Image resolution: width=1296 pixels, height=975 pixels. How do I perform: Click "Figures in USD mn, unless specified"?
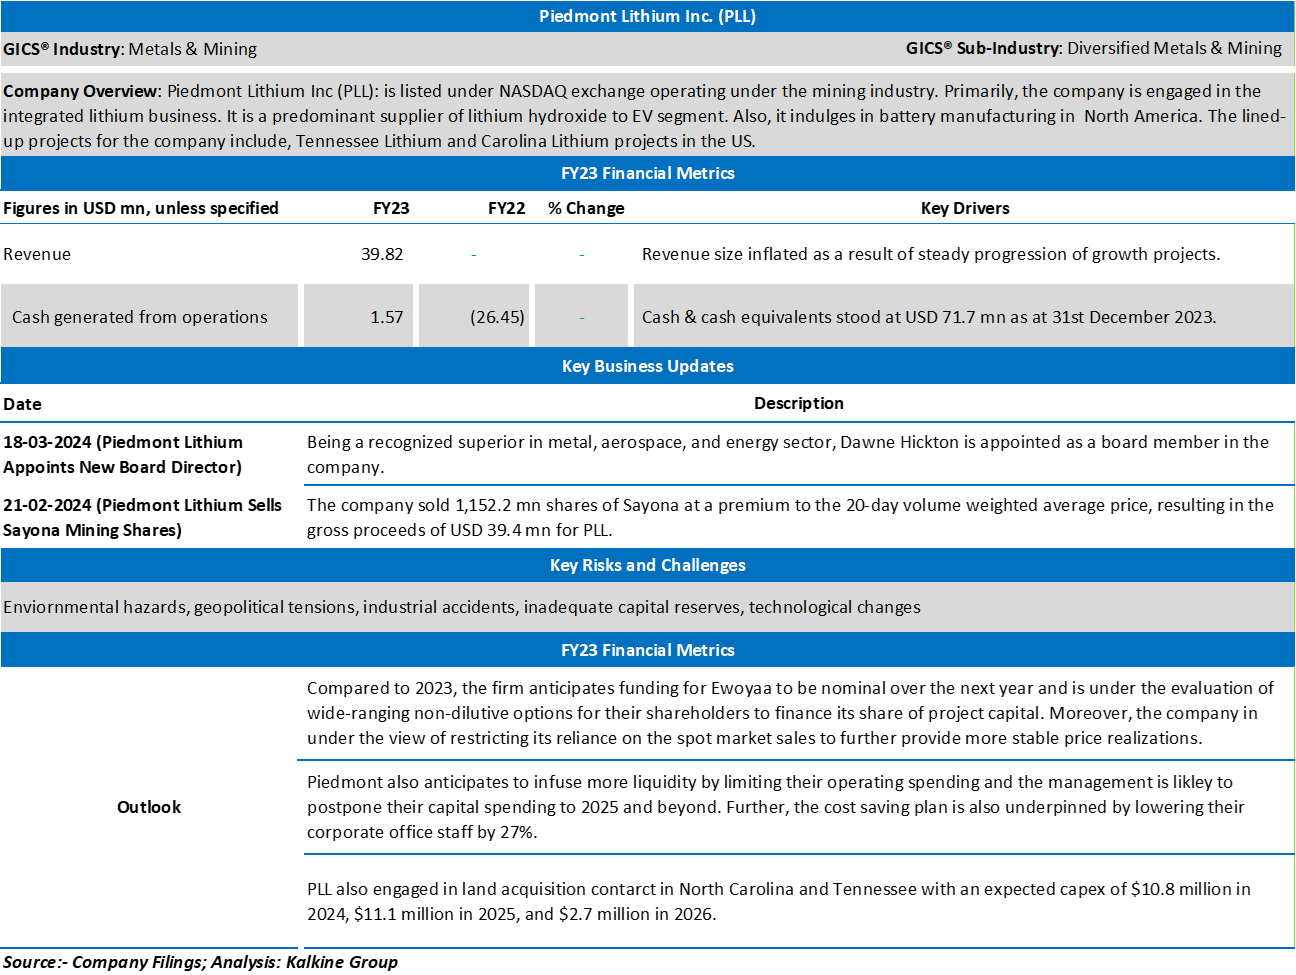coord(141,208)
